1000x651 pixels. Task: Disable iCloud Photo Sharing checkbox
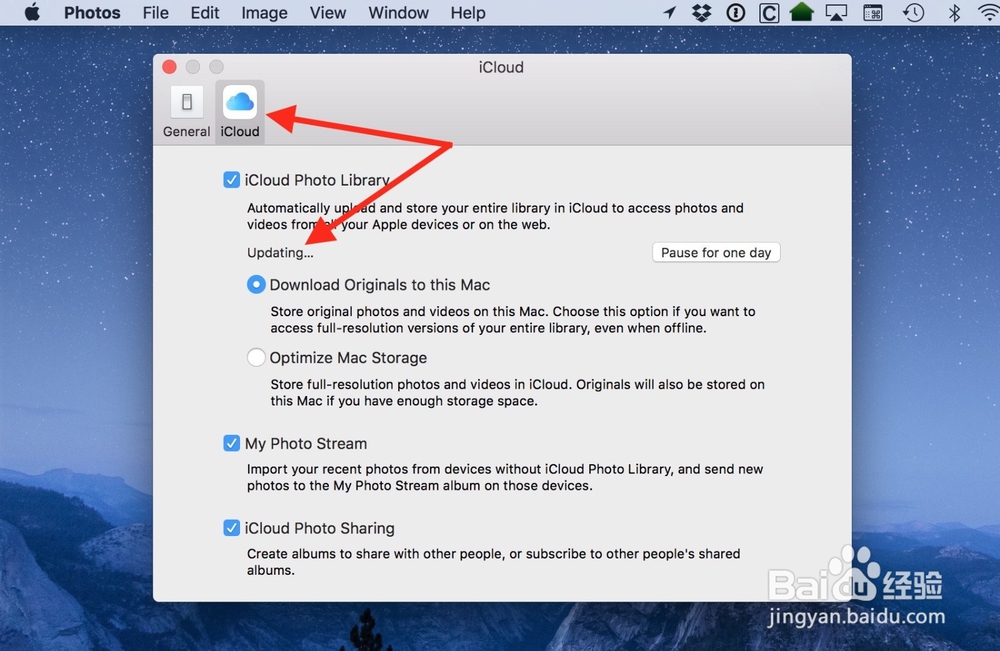coord(232,528)
